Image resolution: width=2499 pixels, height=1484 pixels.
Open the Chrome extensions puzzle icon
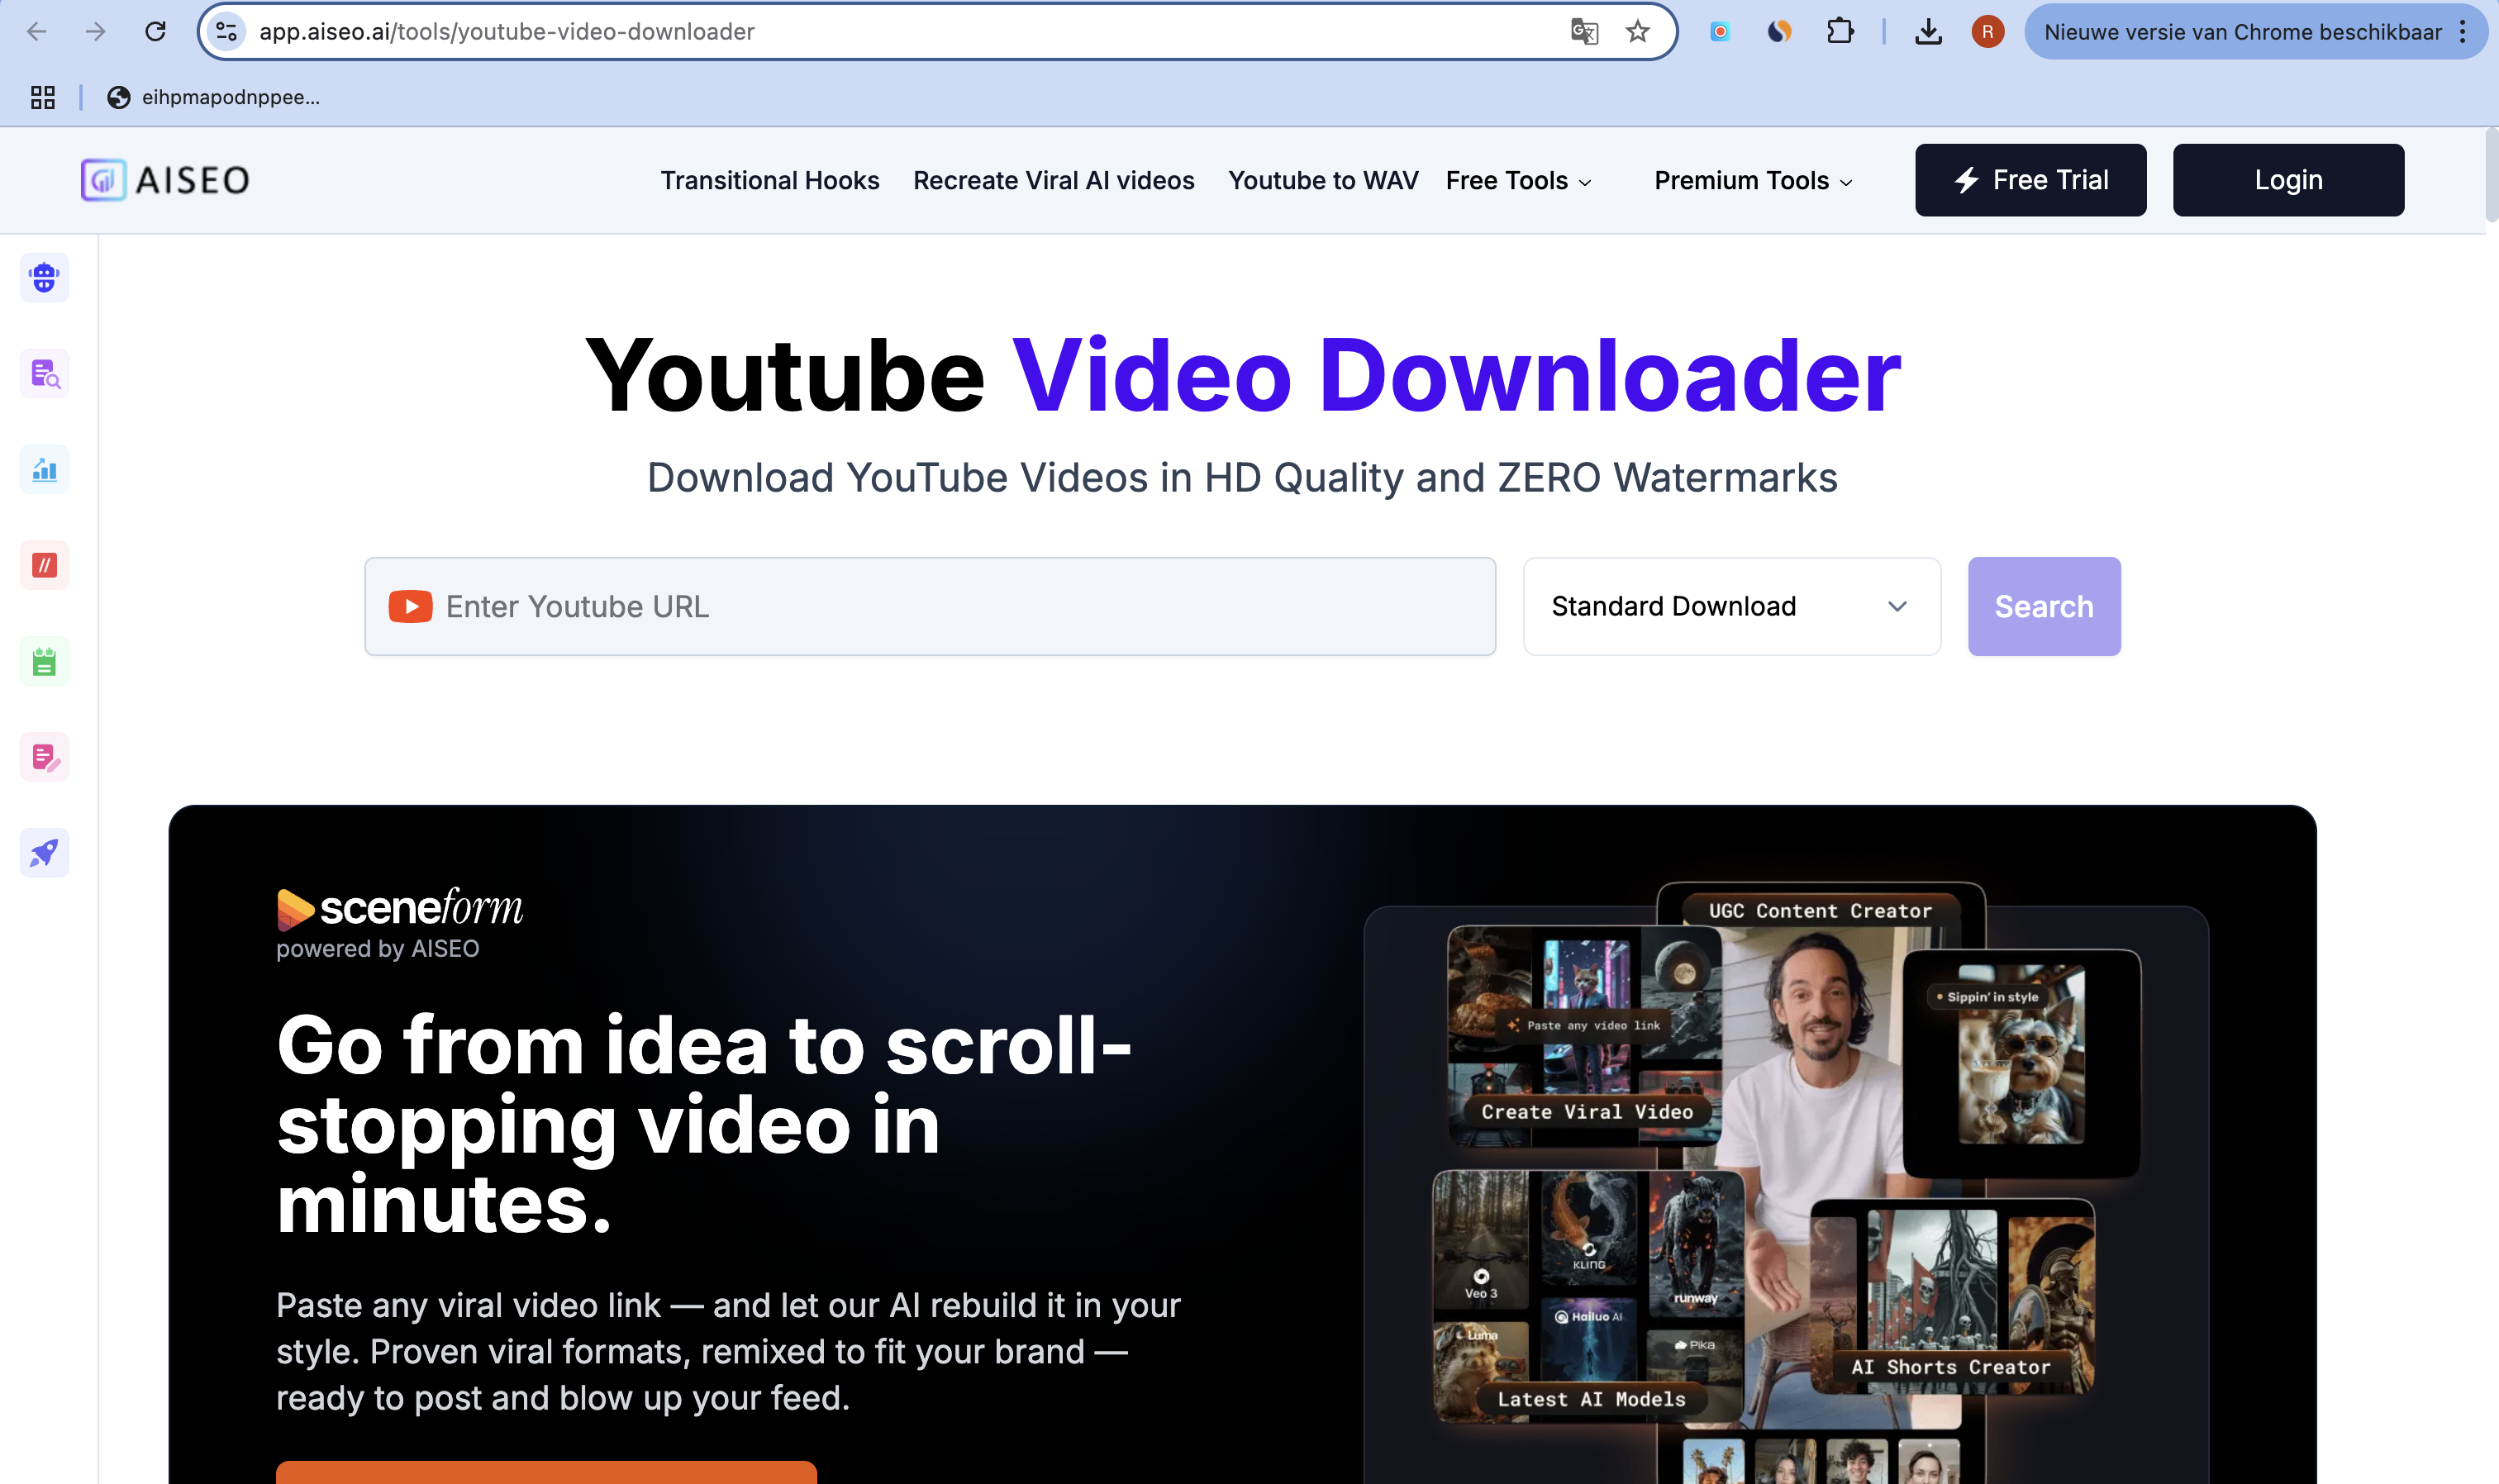point(1839,32)
